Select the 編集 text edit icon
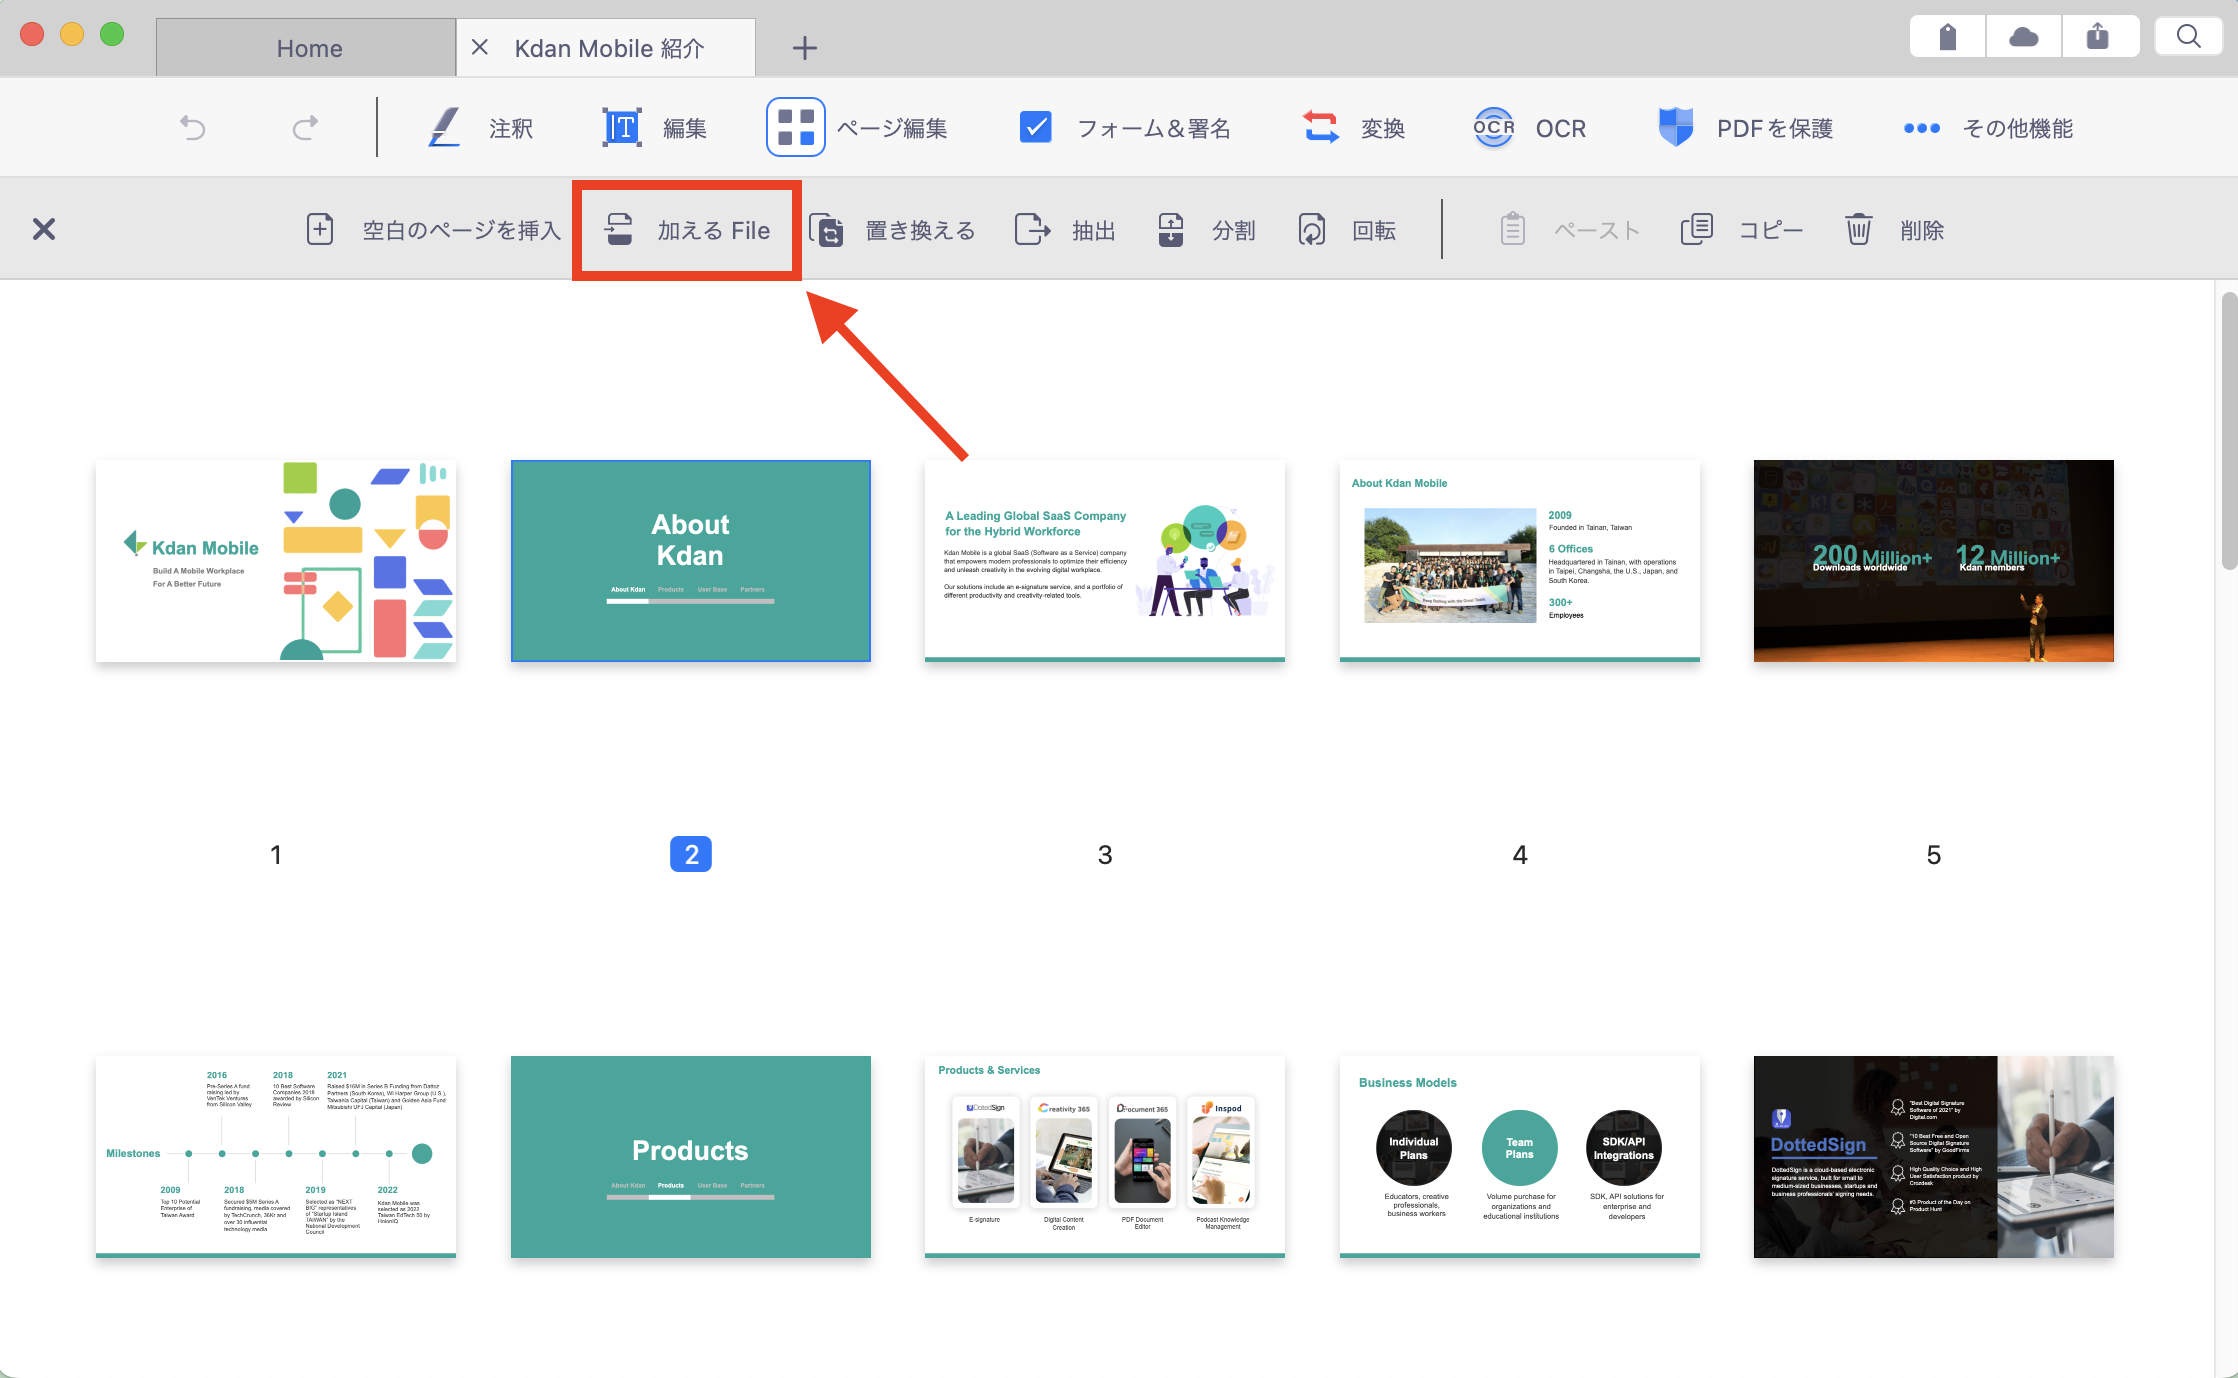Image resolution: width=2238 pixels, height=1378 pixels. [621, 128]
